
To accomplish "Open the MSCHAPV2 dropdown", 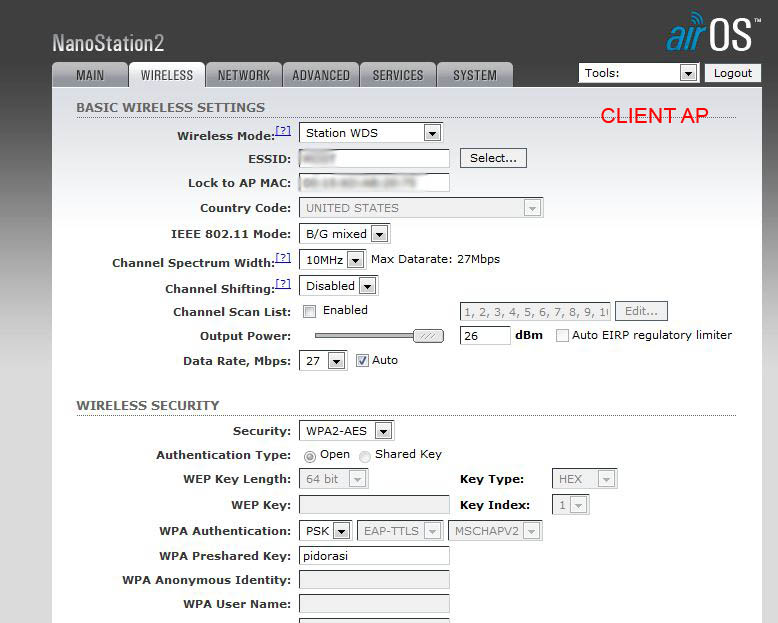I will [495, 531].
